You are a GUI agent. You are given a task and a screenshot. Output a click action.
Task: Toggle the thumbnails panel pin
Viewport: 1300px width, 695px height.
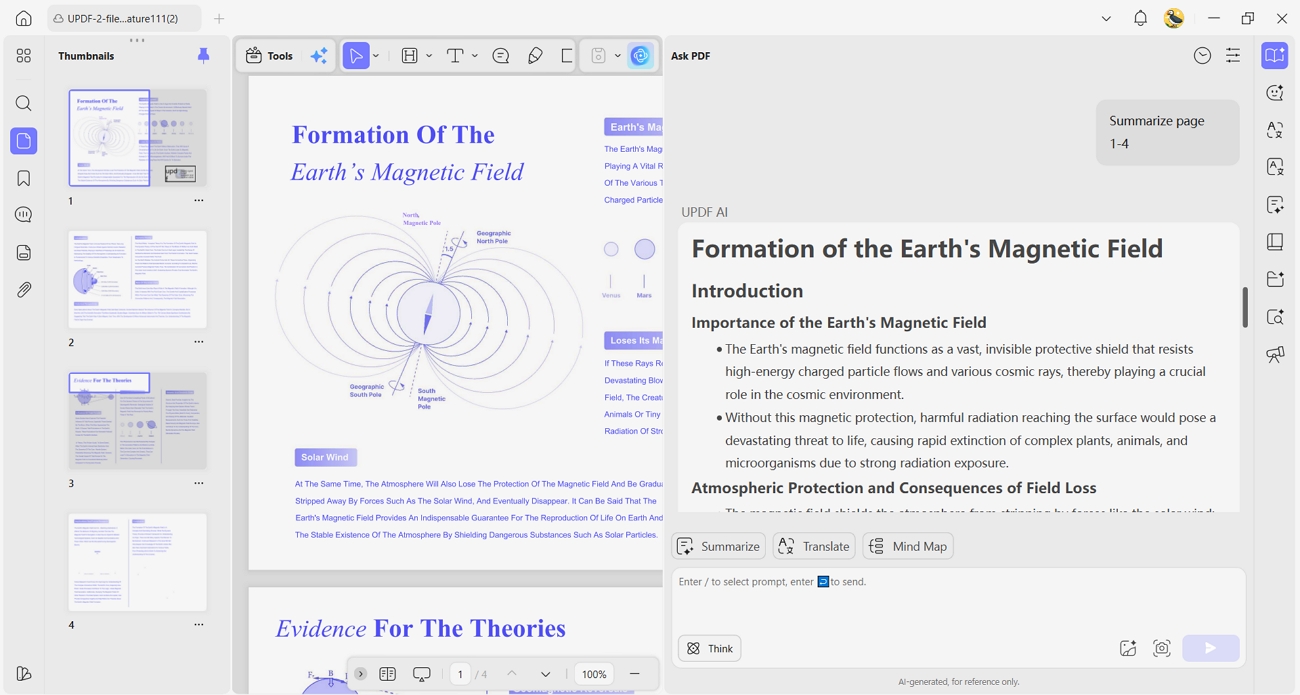point(204,56)
